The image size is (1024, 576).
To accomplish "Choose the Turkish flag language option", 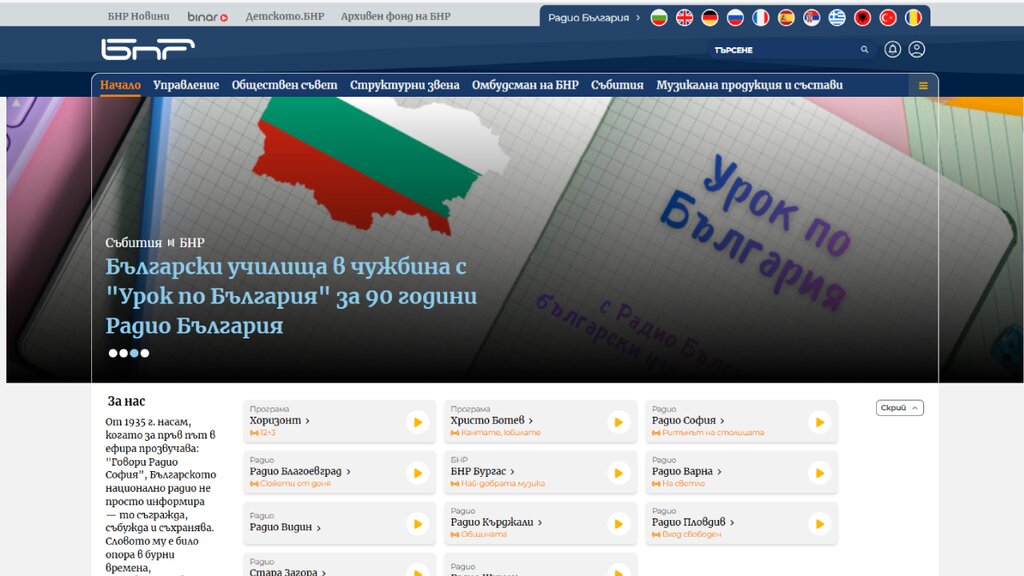I will pyautogui.click(x=888, y=17).
